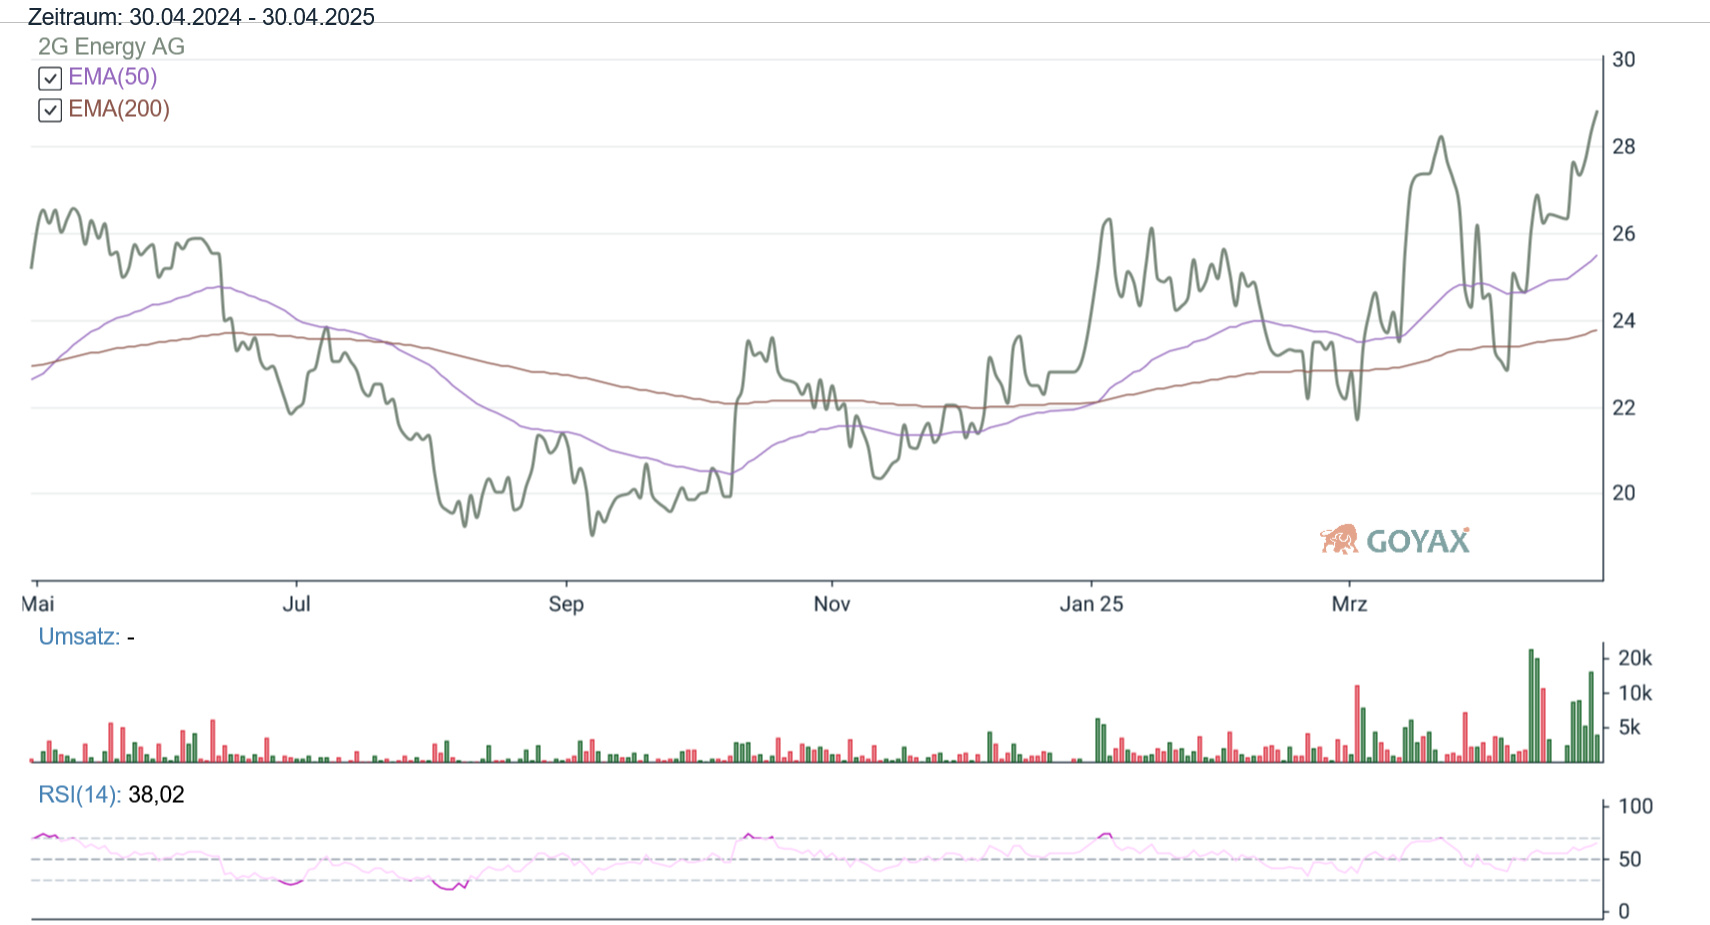Click the tall red volume bar in early March

pos(1357,724)
